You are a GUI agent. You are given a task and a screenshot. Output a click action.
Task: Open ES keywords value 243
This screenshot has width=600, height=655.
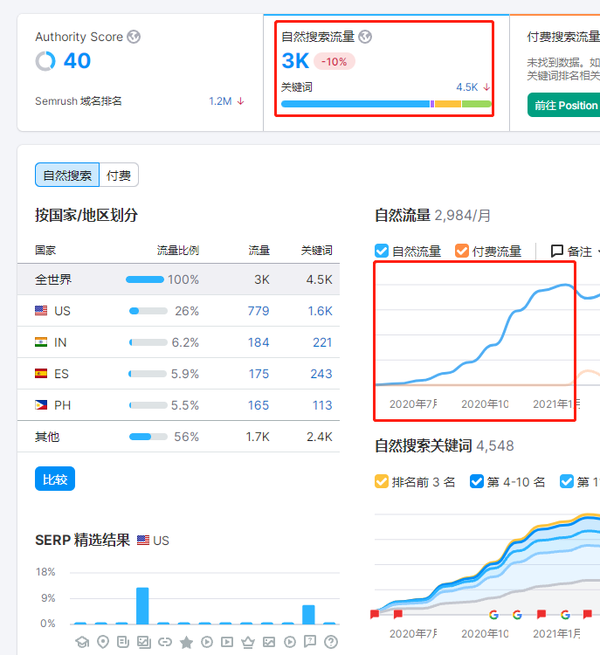pos(321,374)
